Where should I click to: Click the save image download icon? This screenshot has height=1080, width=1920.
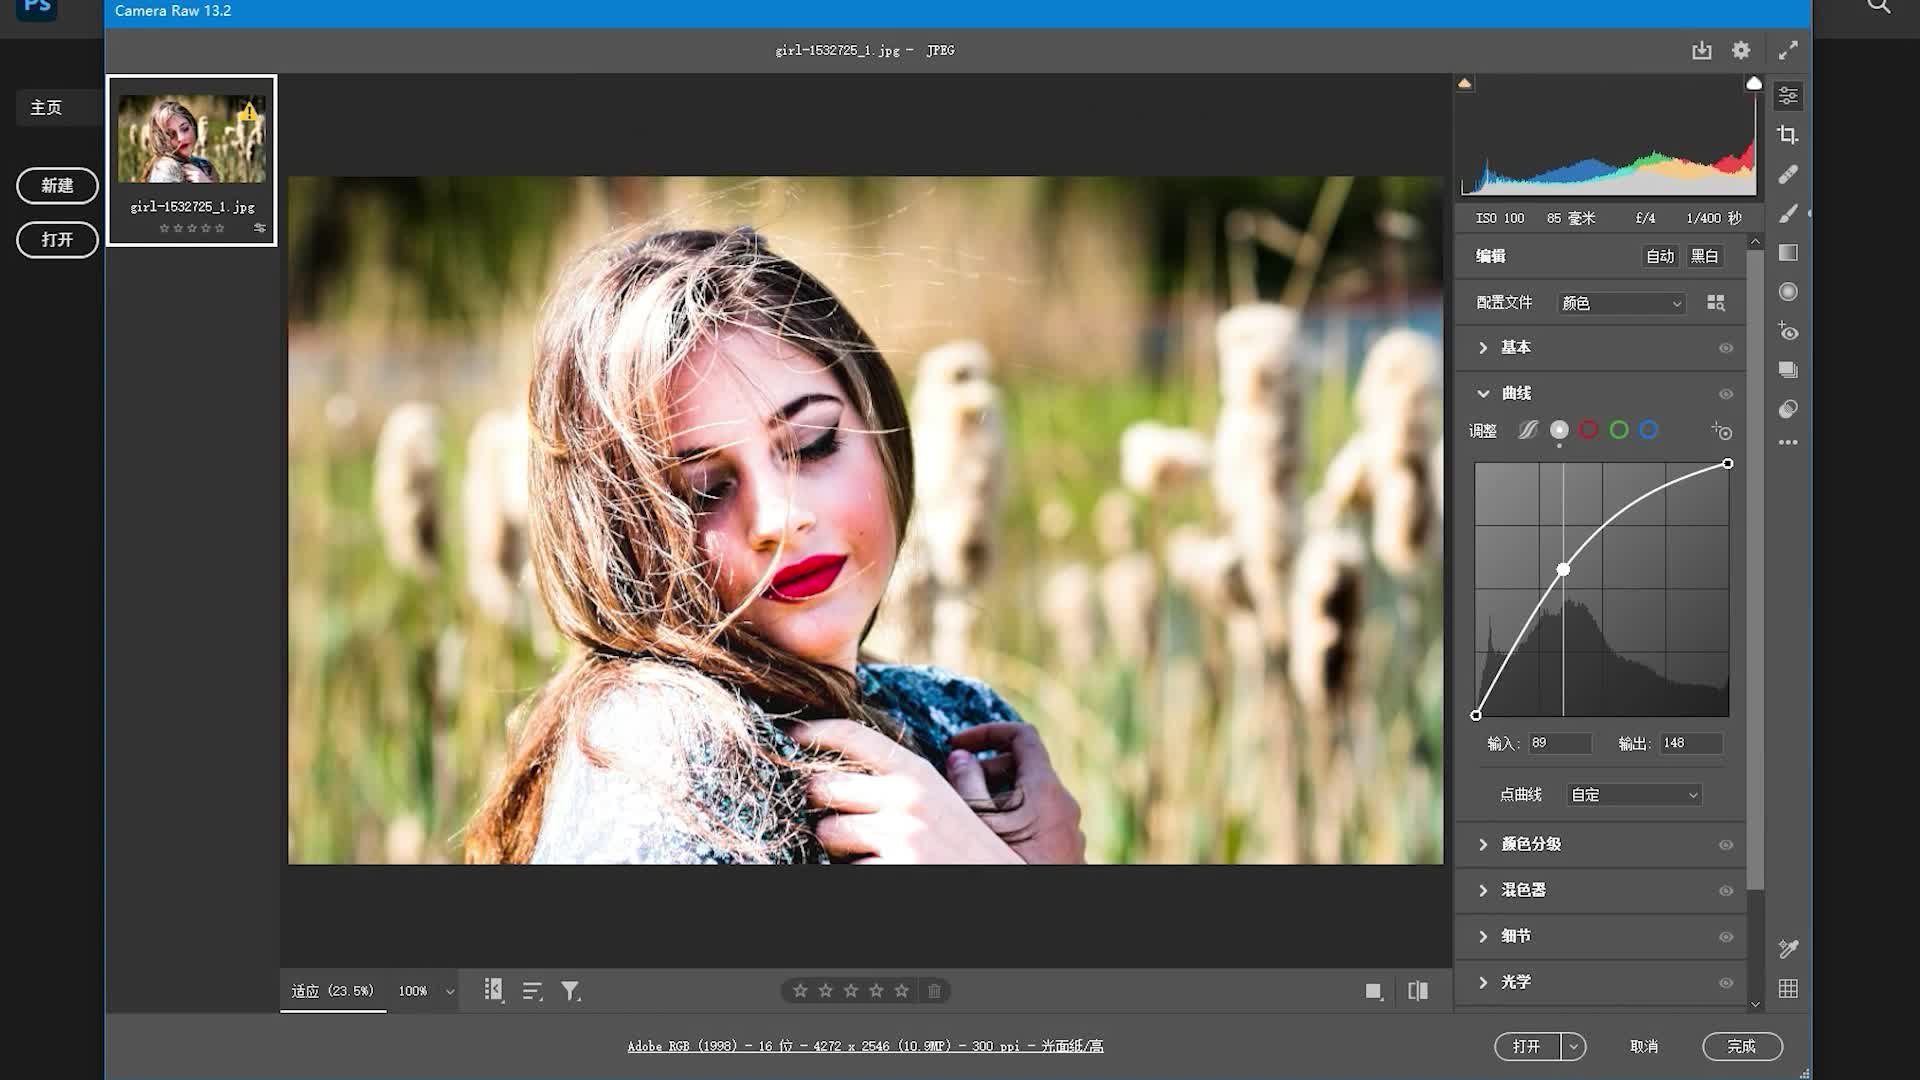point(1701,50)
